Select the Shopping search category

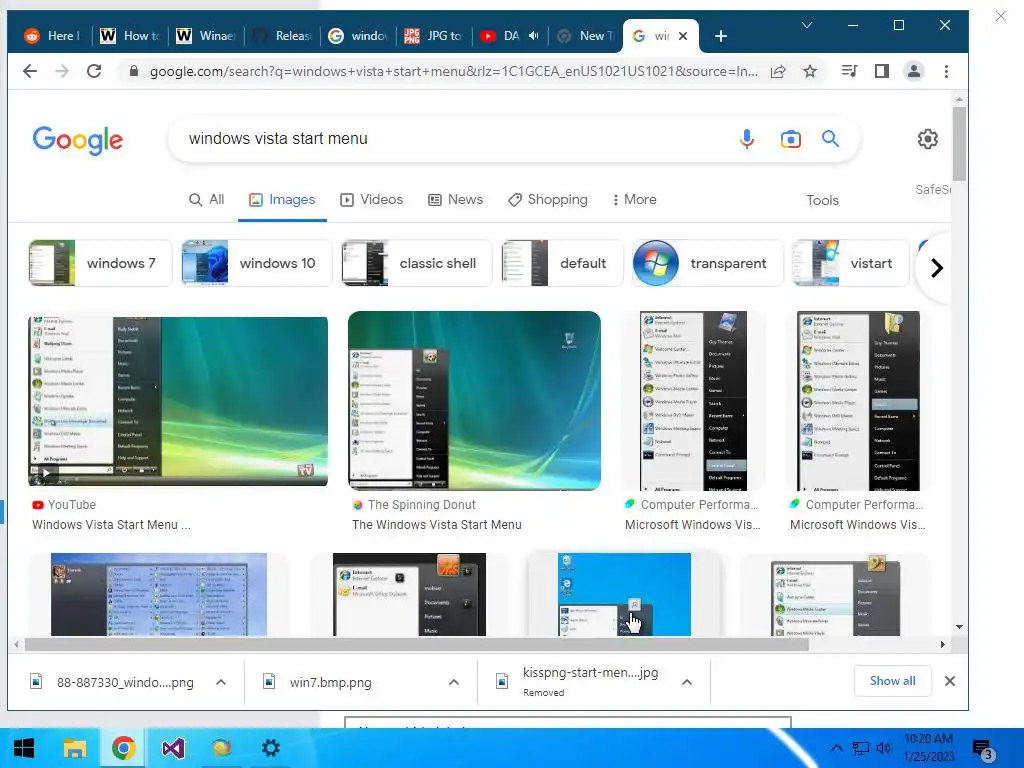tap(548, 200)
